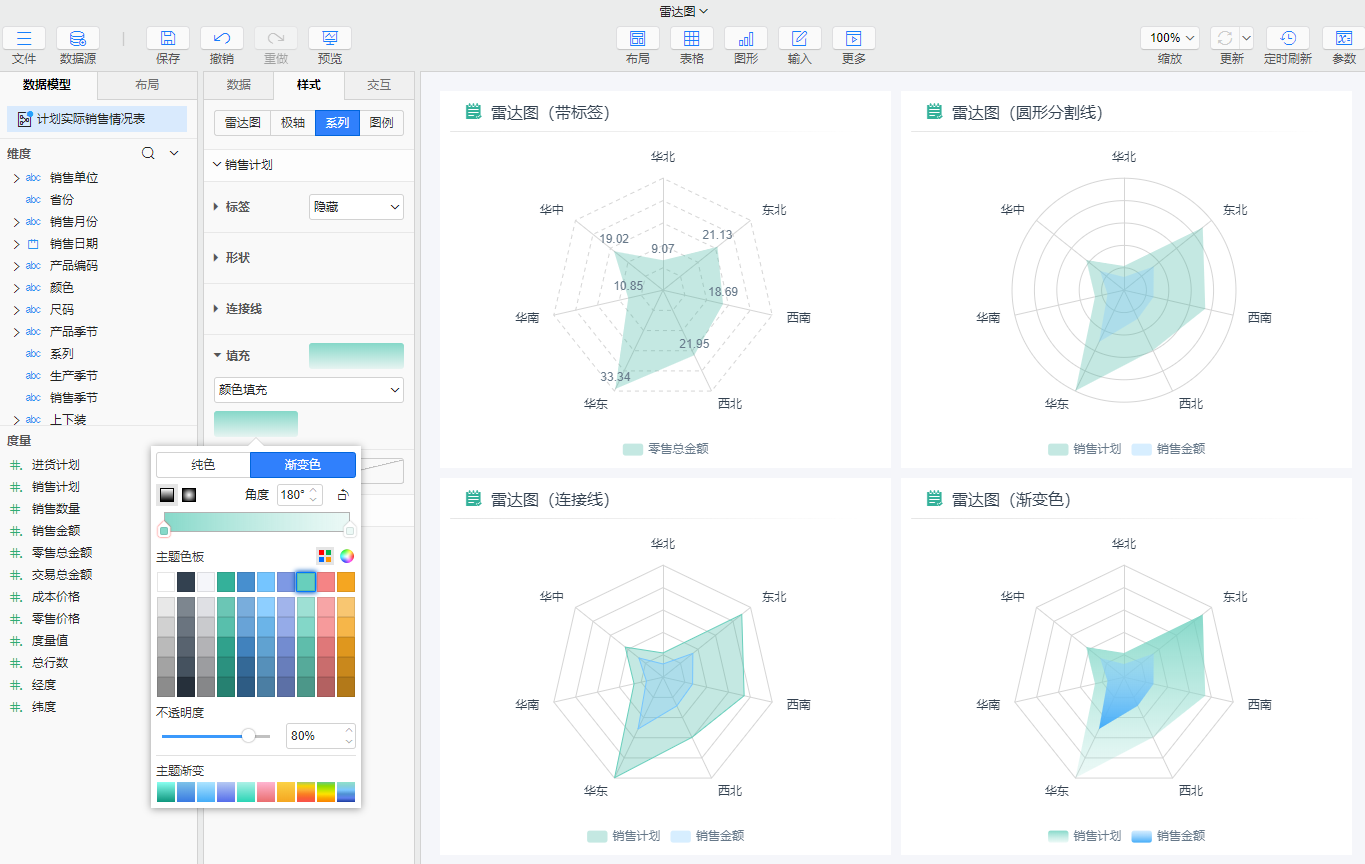1365x864 pixels.
Task: Open the dropdown arrow beside 更新
Action: 1246,38
